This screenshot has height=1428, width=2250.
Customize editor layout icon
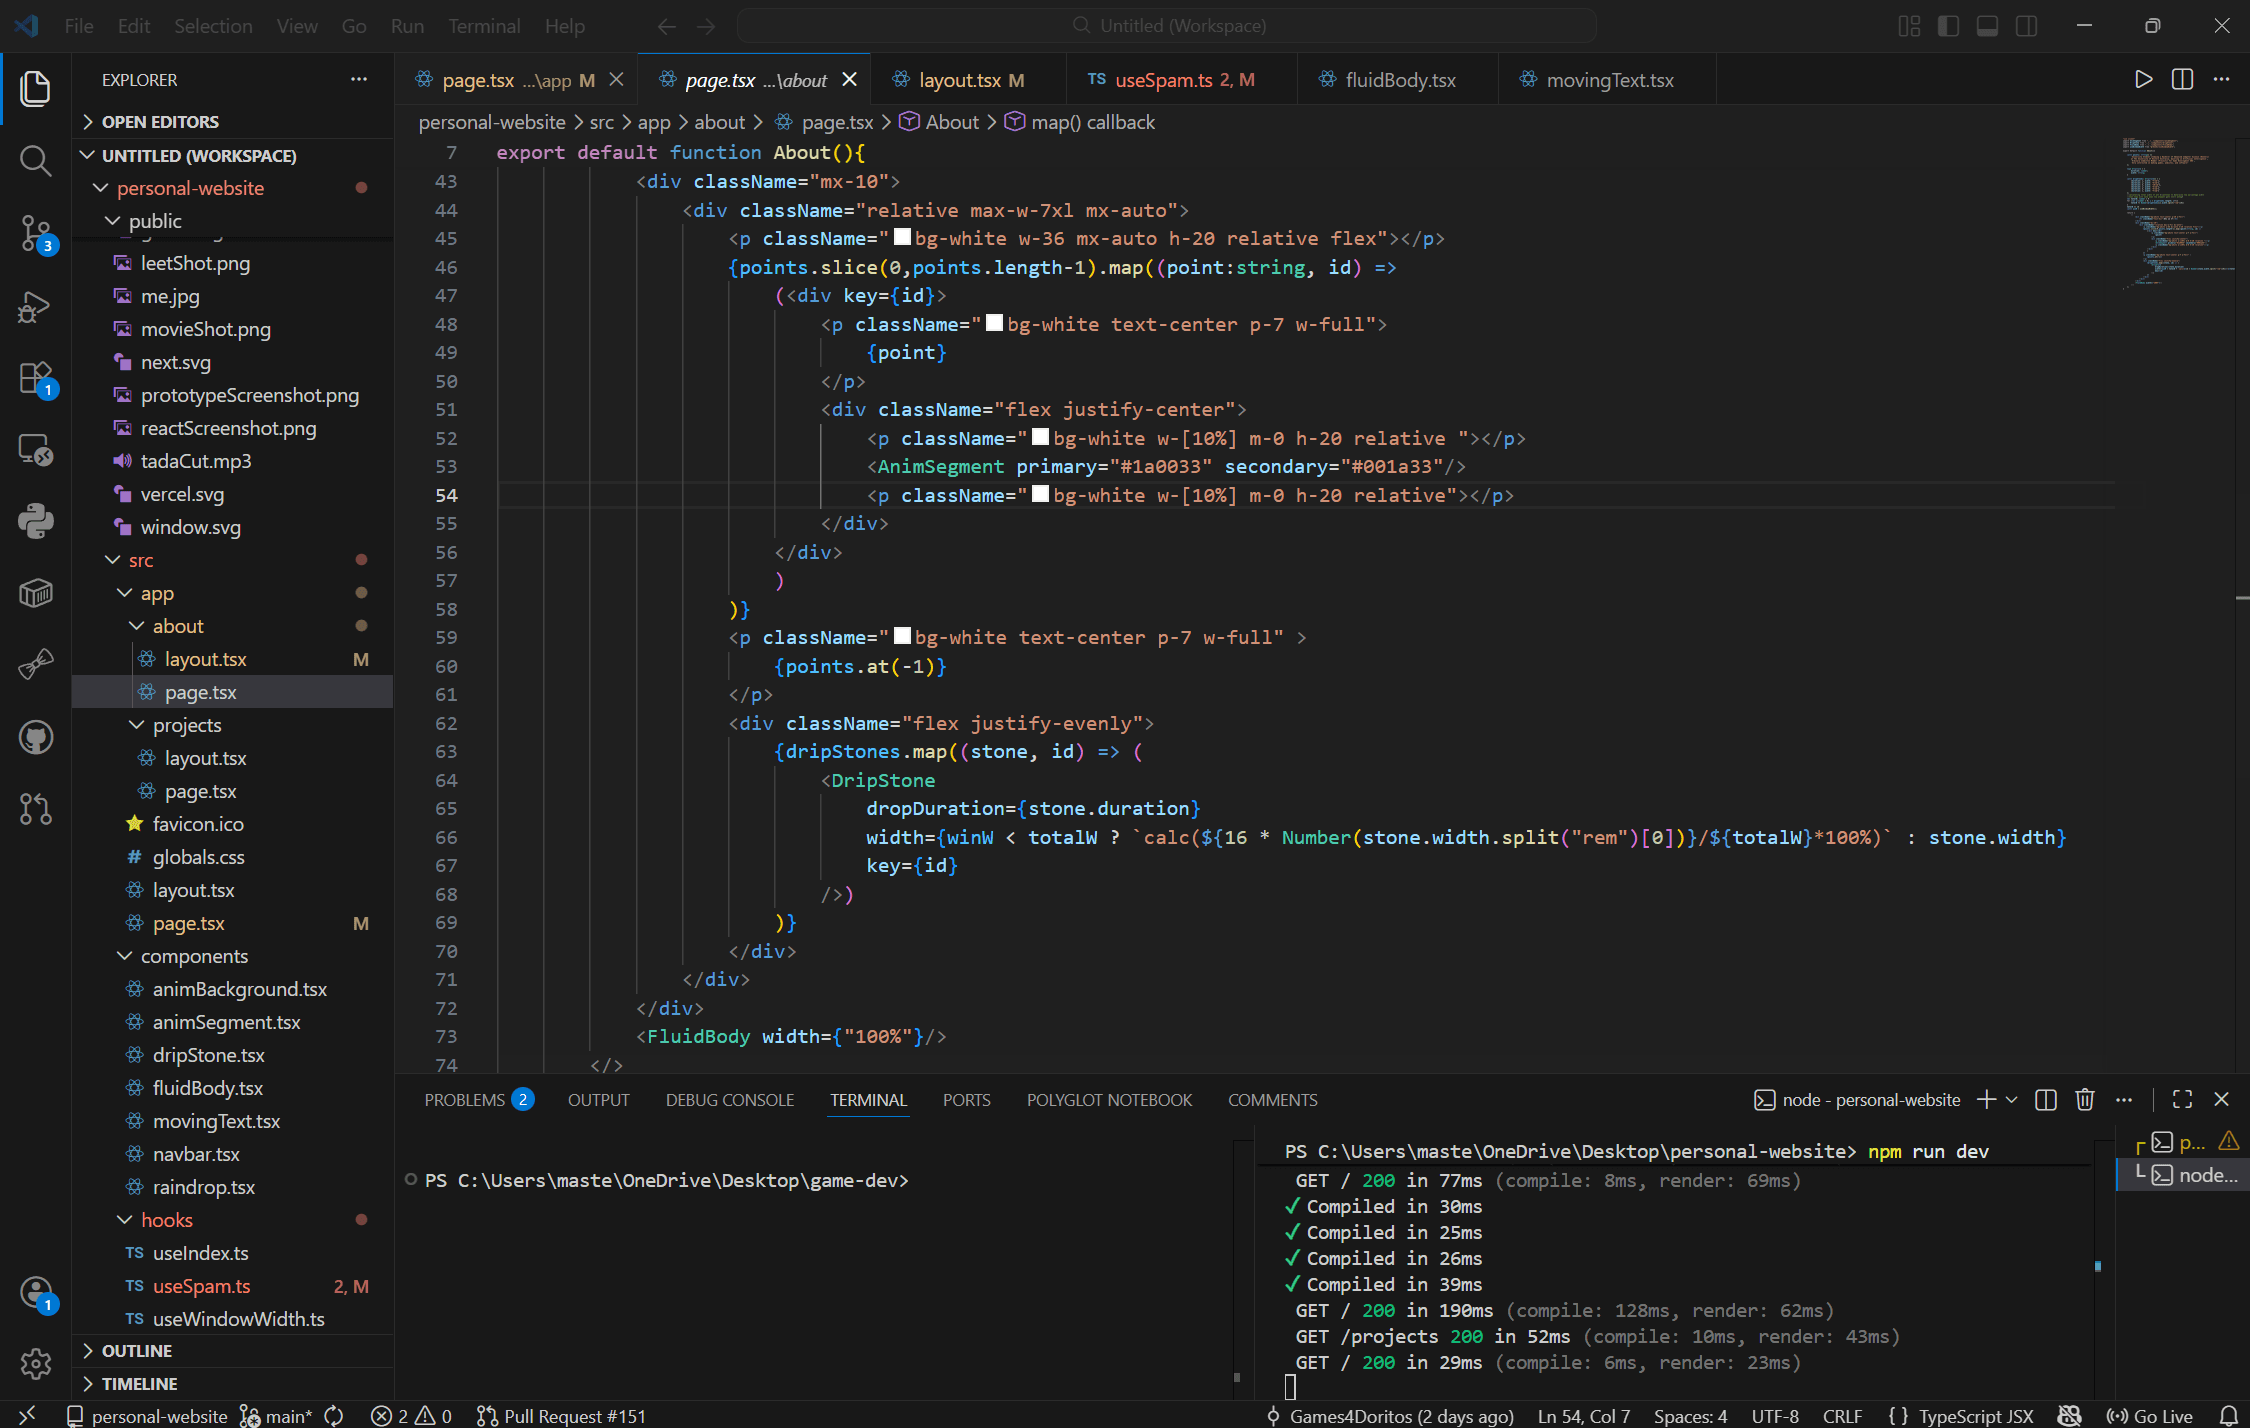pyautogui.click(x=1909, y=26)
